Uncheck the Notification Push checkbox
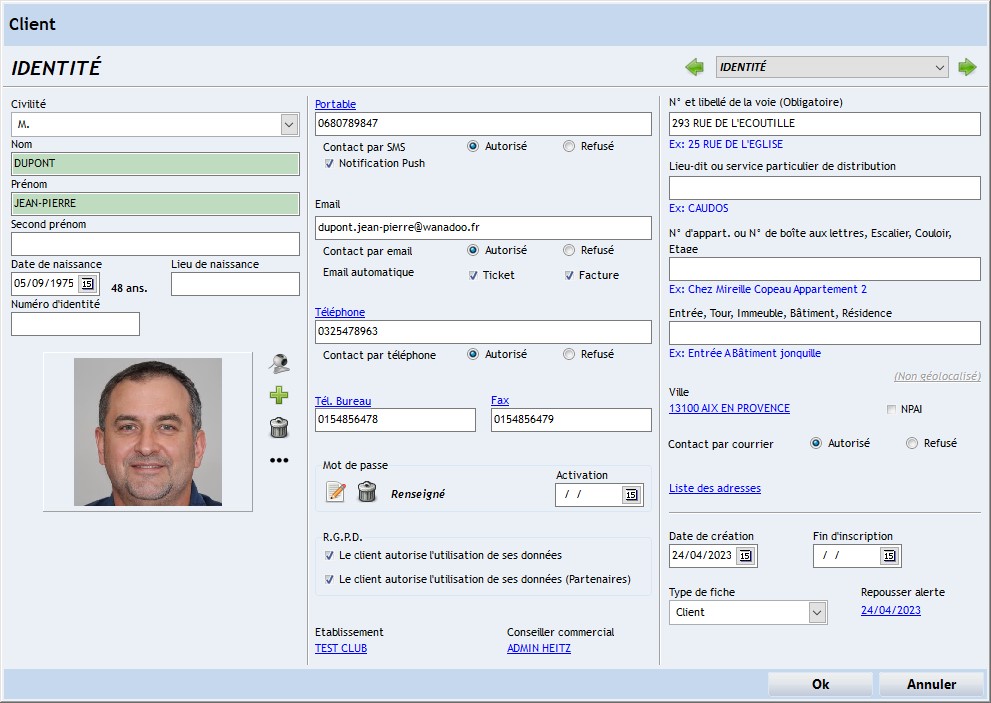991x703 pixels. pyautogui.click(x=329, y=163)
